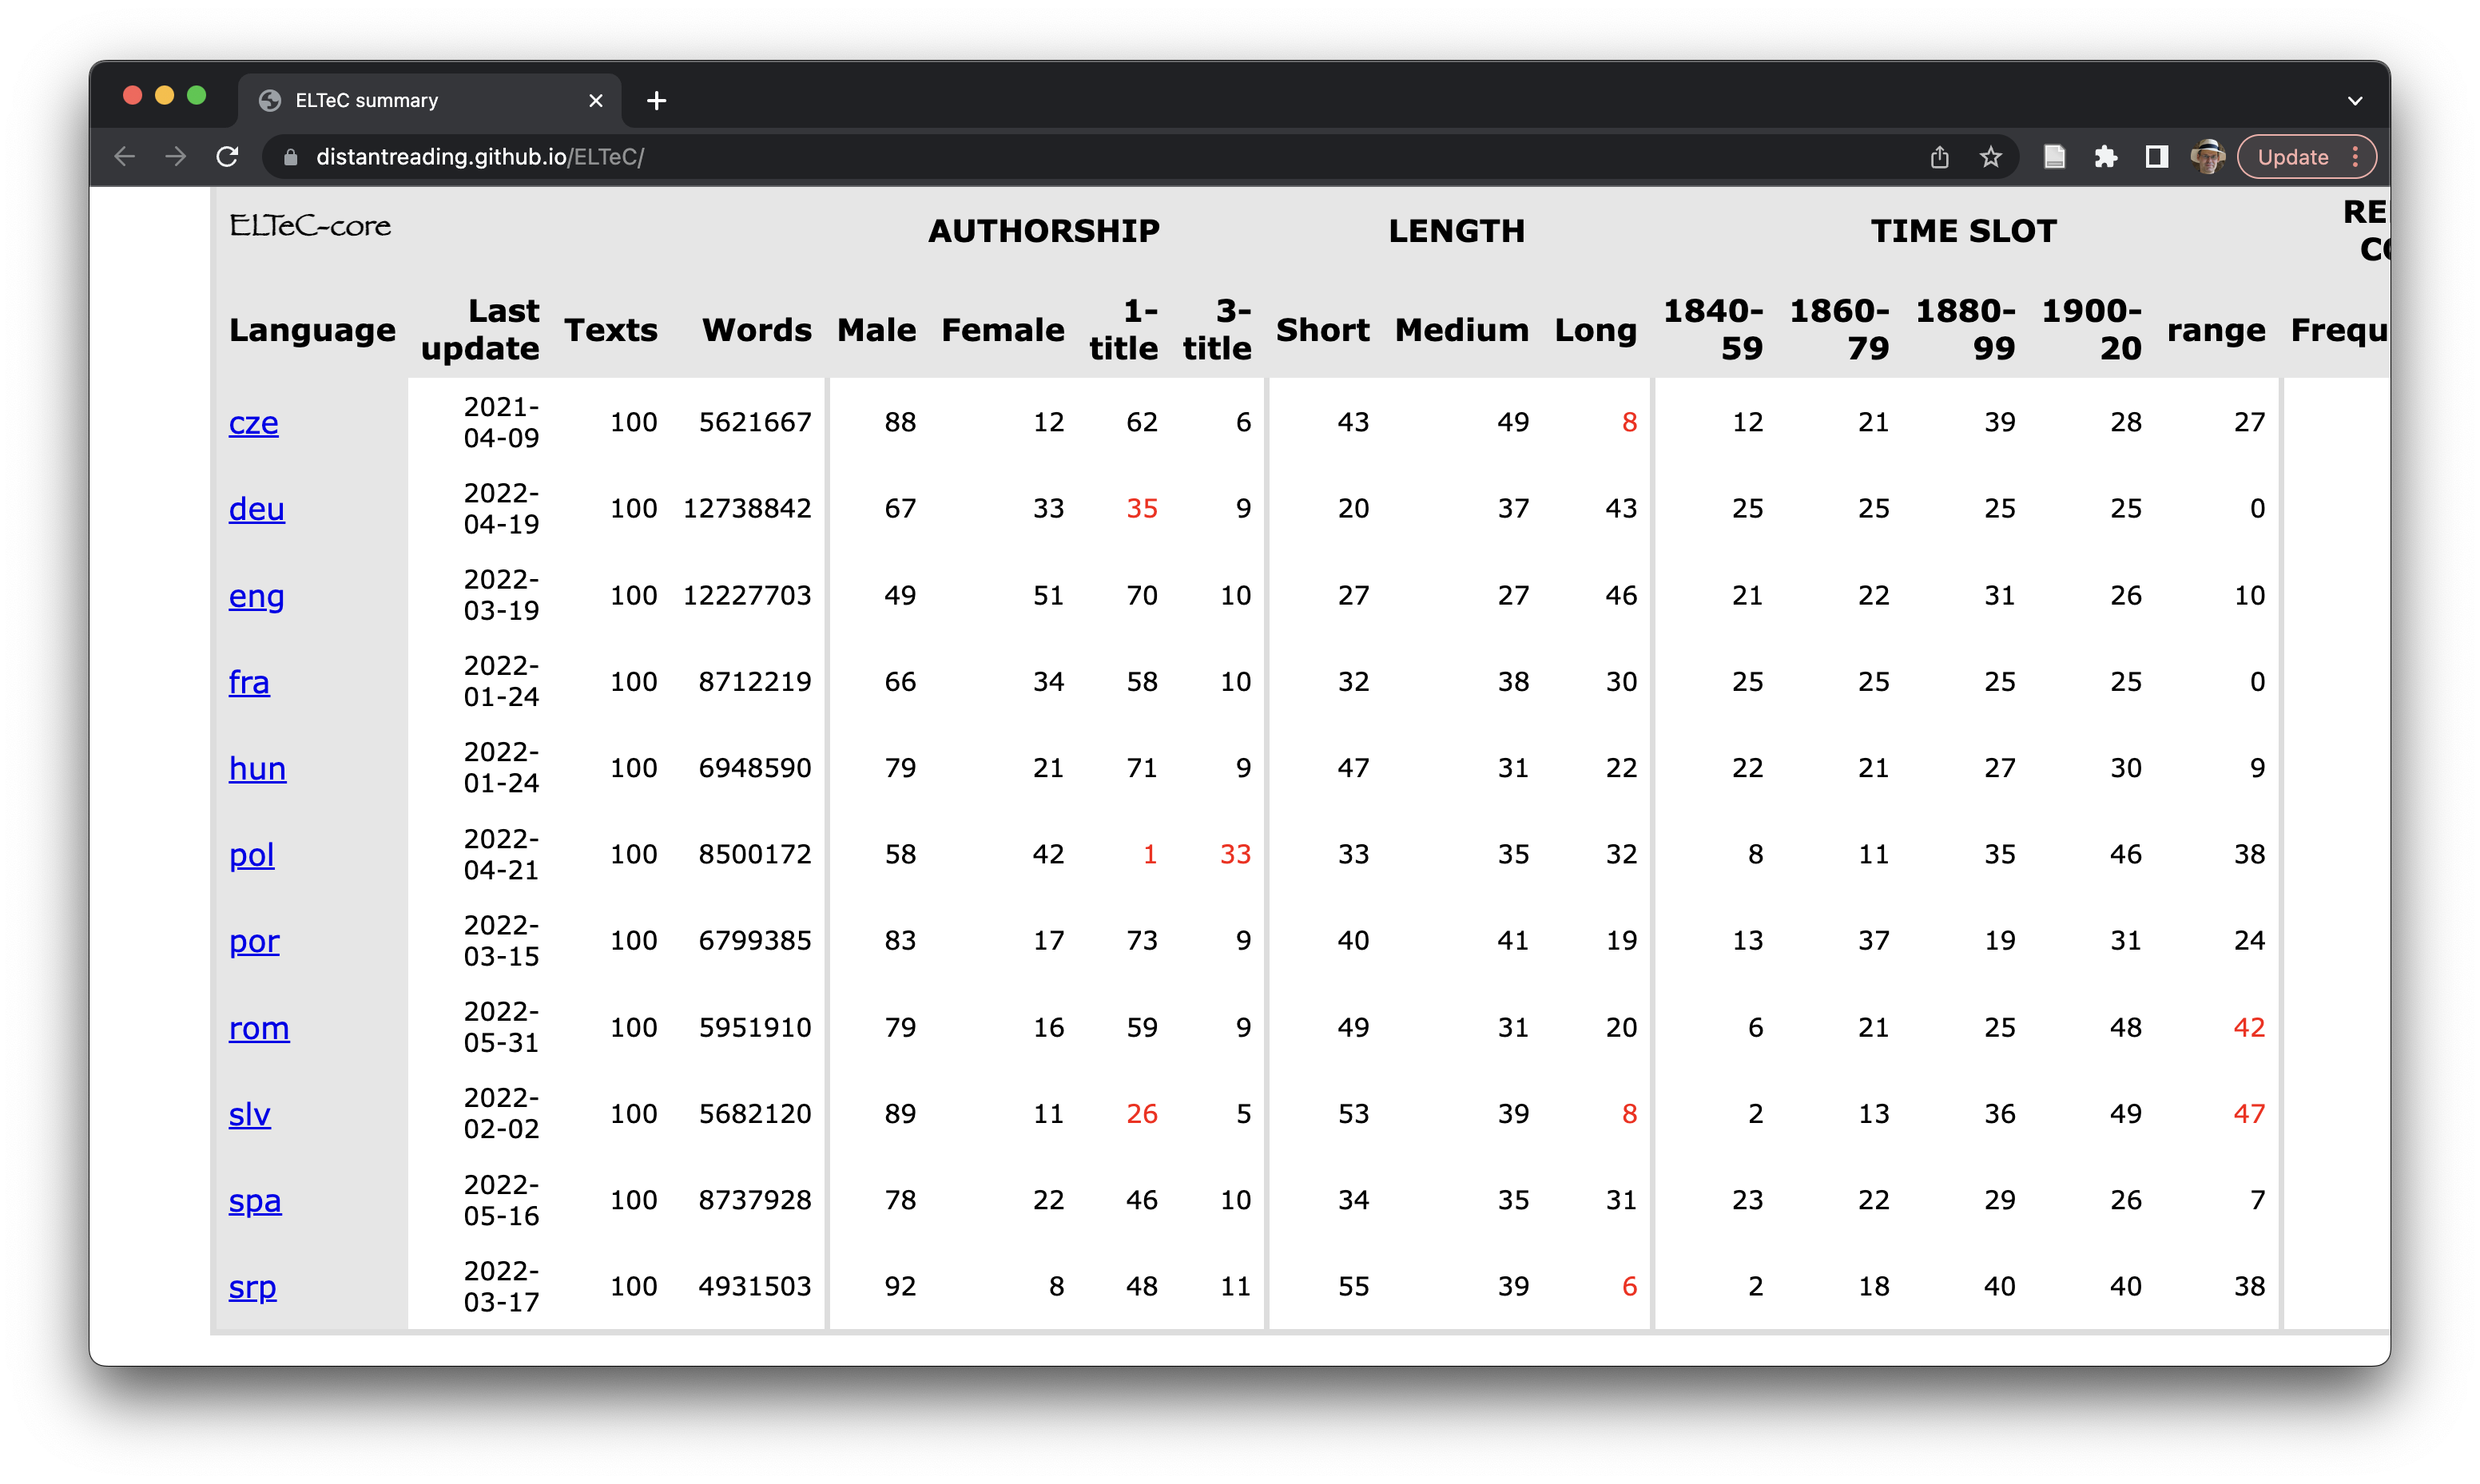Open the eng language link
This screenshot has width=2480, height=1484.
[256, 596]
